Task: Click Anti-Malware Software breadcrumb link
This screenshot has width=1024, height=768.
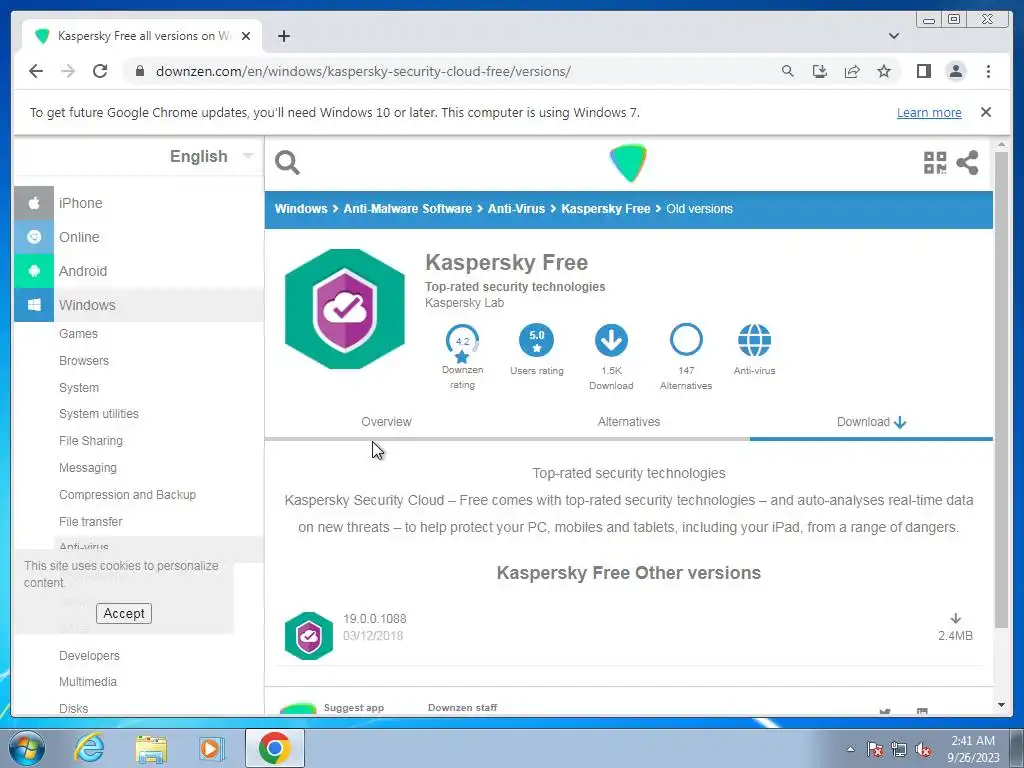Action: [x=408, y=209]
